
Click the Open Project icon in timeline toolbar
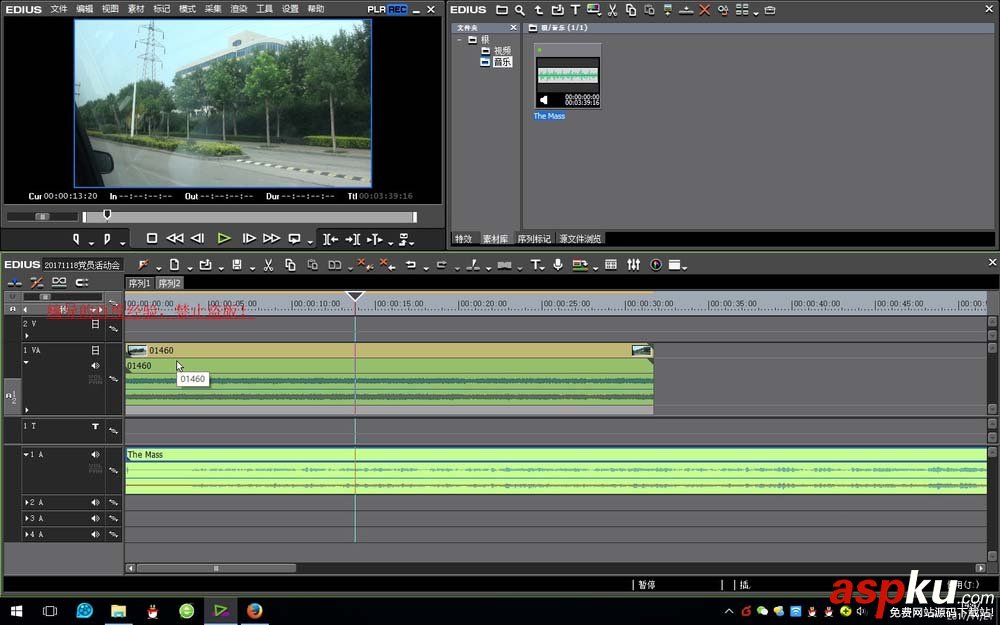click(205, 265)
